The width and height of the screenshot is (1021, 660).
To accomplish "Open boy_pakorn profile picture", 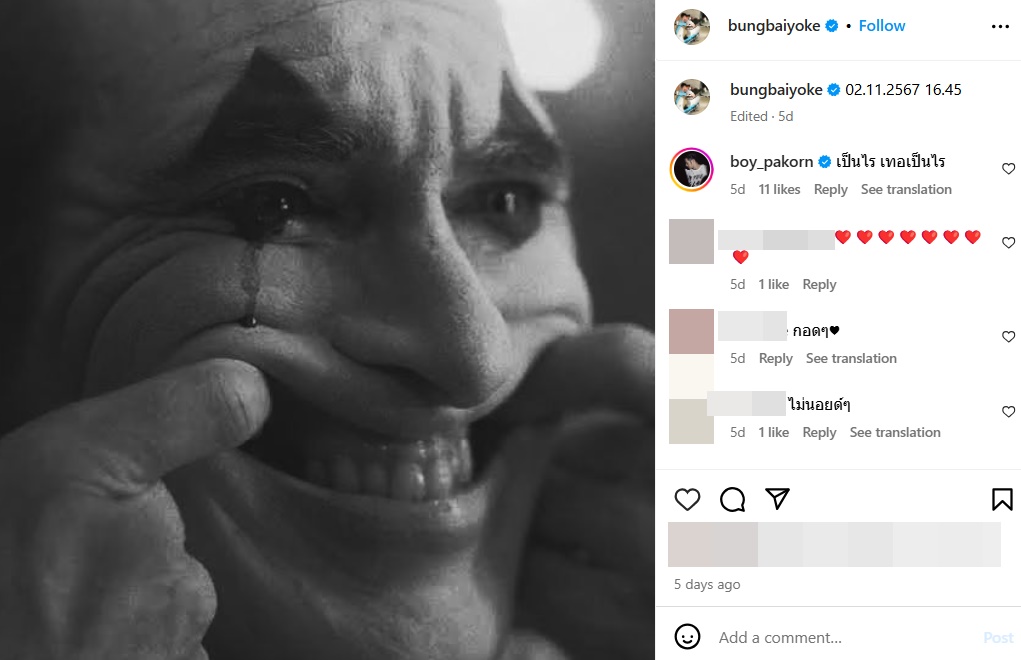I will [691, 169].
